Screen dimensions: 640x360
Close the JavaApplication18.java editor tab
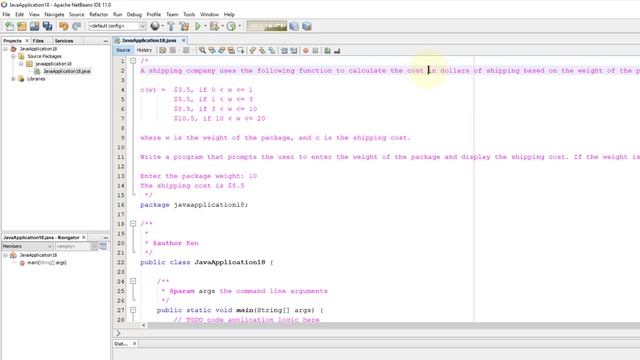[x=184, y=40]
